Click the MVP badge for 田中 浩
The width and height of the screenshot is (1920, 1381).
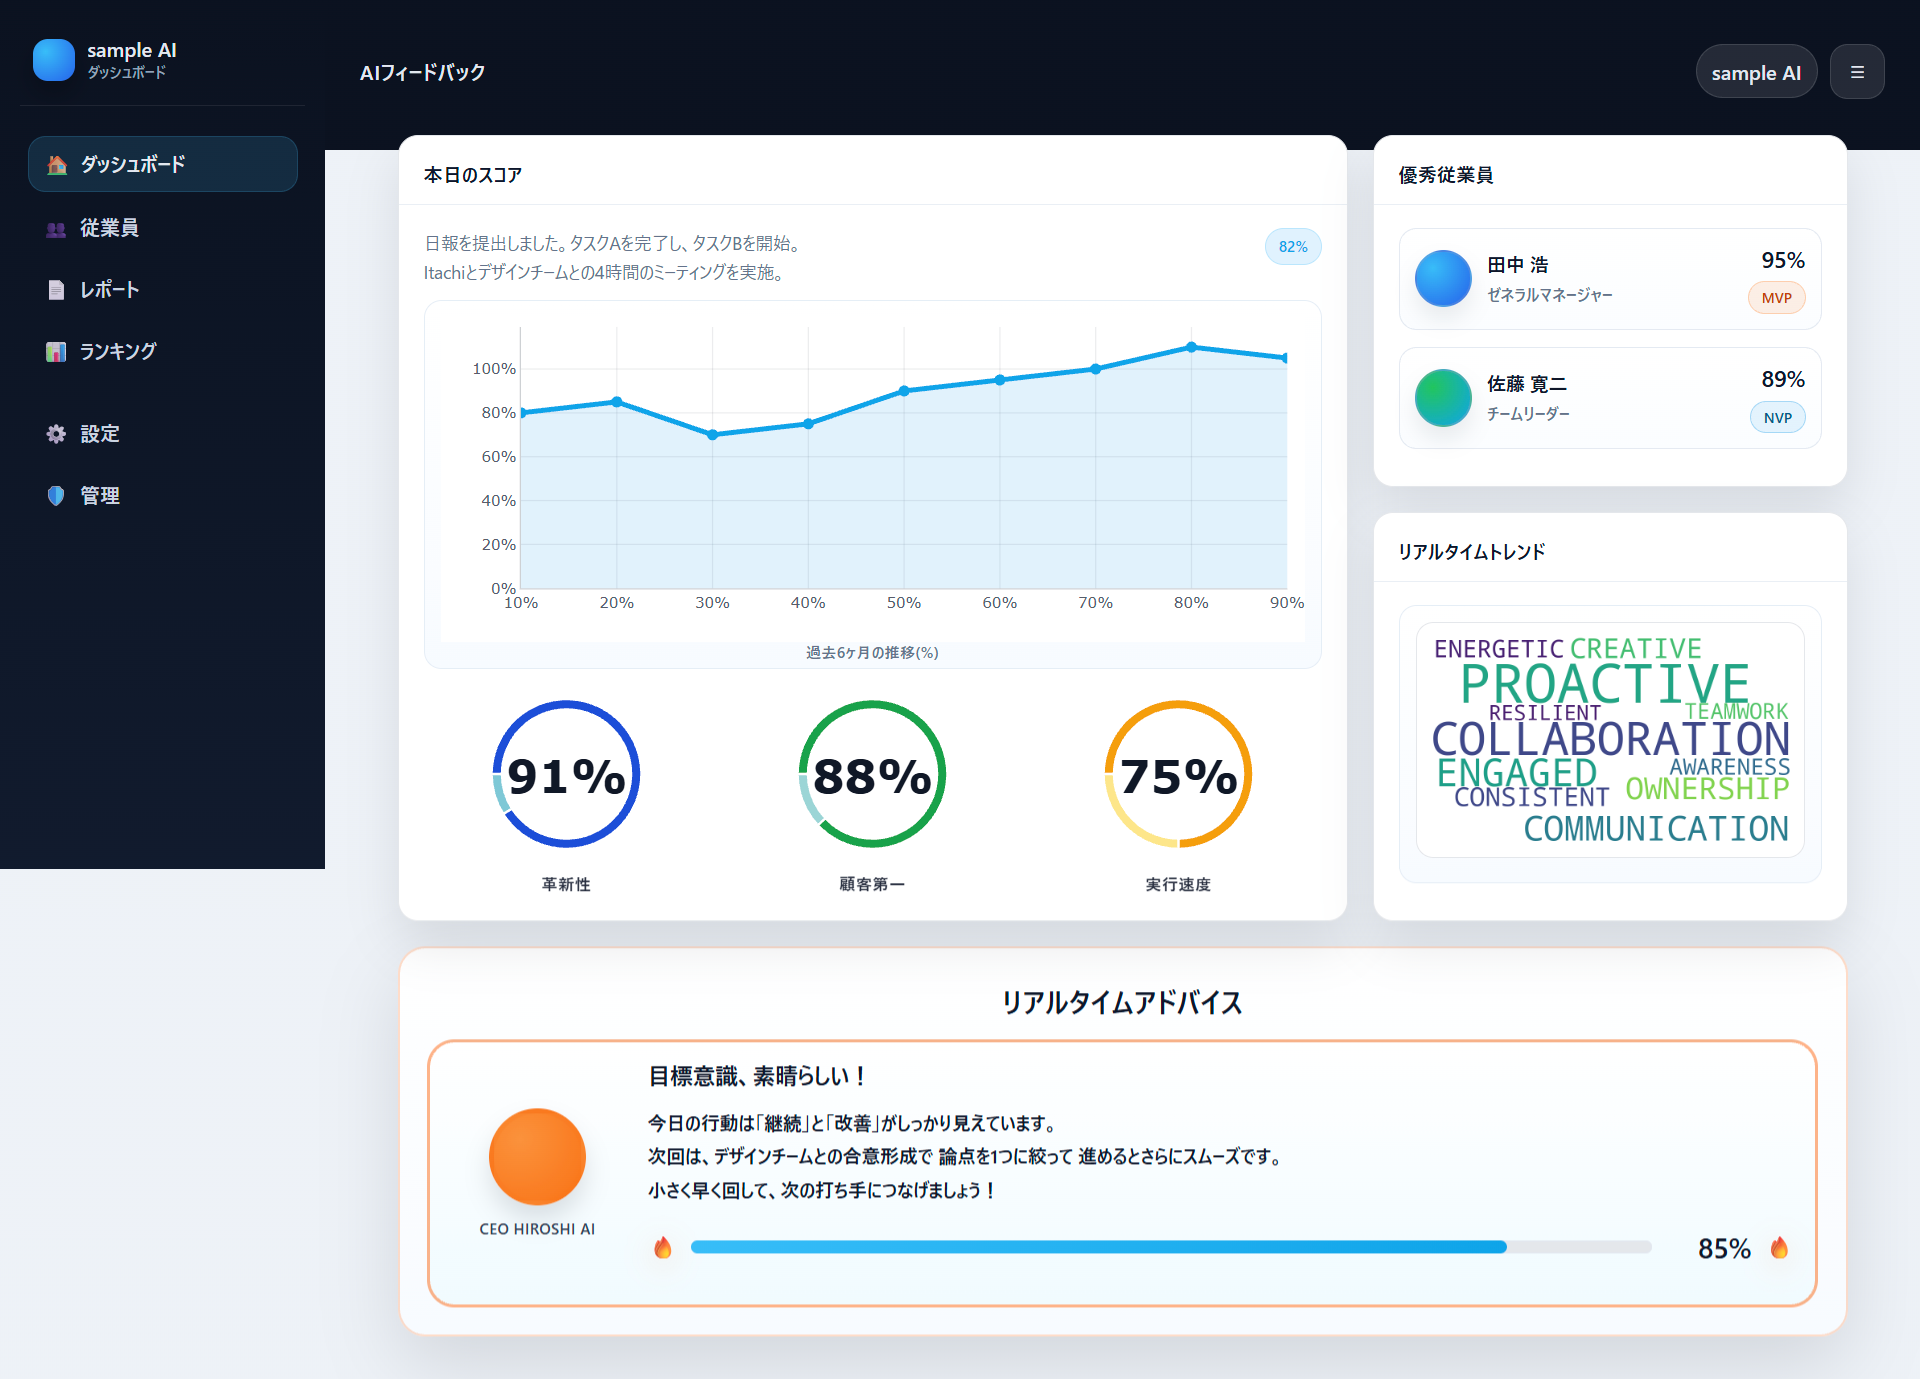click(1776, 298)
